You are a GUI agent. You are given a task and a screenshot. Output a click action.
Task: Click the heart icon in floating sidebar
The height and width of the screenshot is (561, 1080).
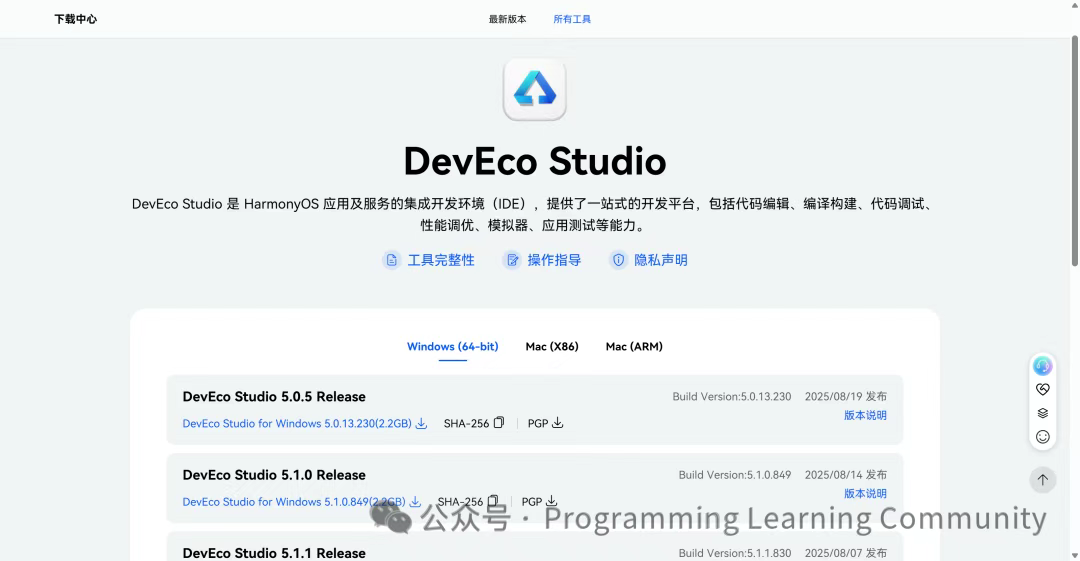(1043, 389)
